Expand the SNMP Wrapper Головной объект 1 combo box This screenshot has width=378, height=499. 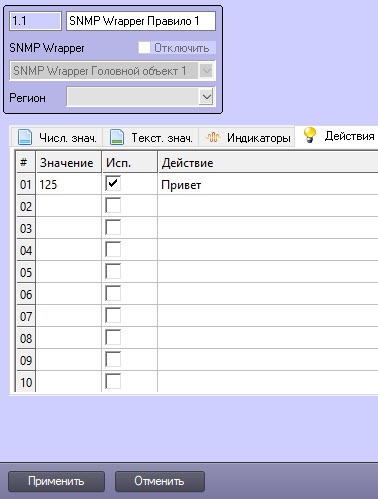[207, 71]
